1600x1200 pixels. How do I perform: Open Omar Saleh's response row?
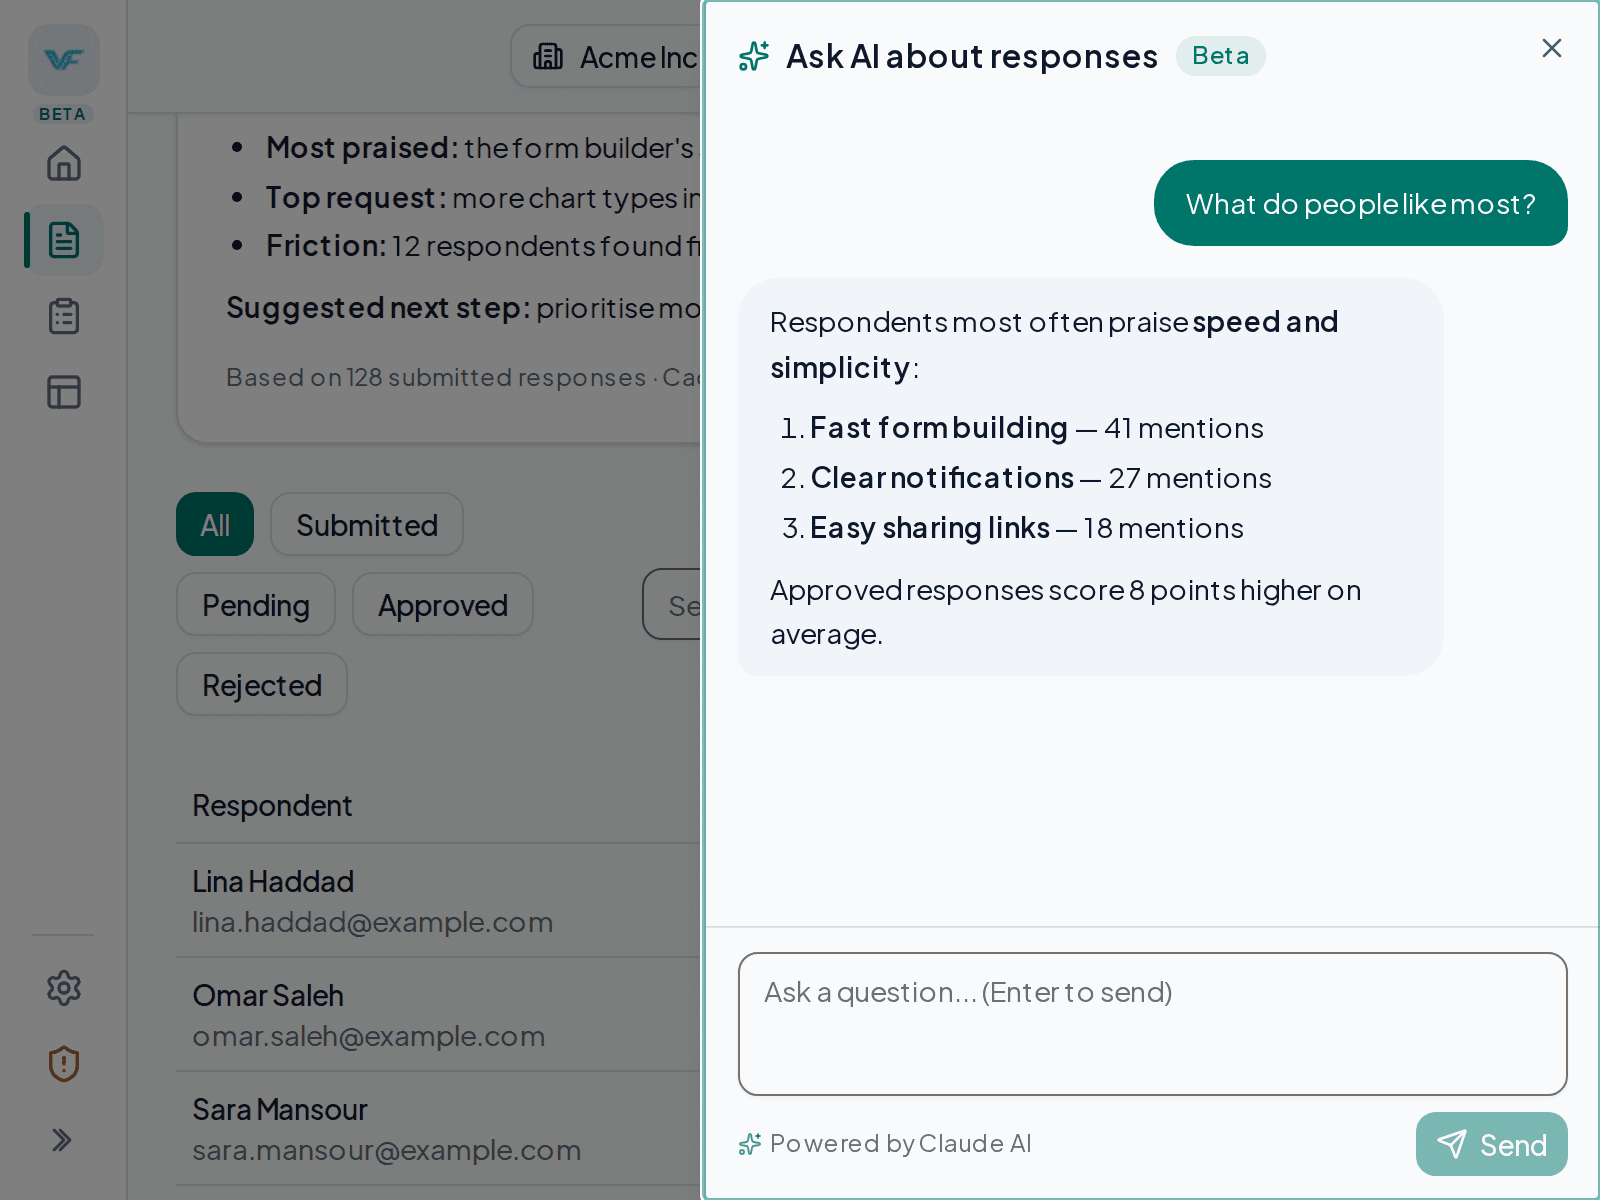point(440,1014)
